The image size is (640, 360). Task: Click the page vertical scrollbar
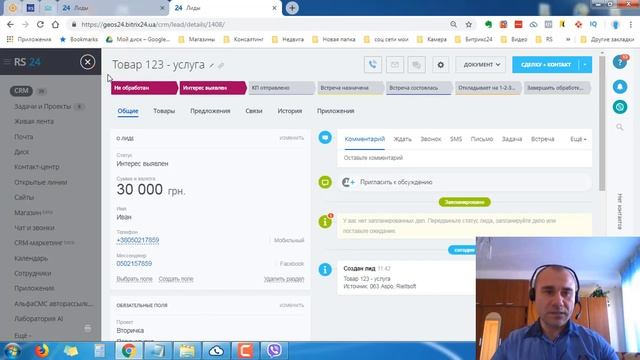[x=602, y=122]
